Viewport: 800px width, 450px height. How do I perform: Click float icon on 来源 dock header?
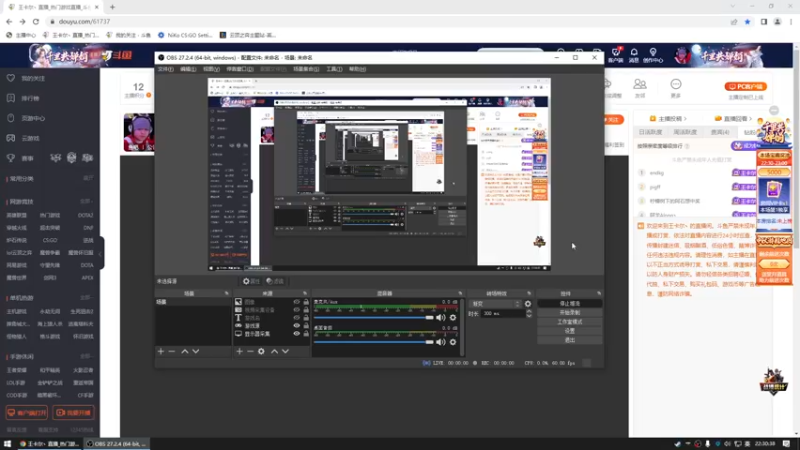(x=305, y=293)
